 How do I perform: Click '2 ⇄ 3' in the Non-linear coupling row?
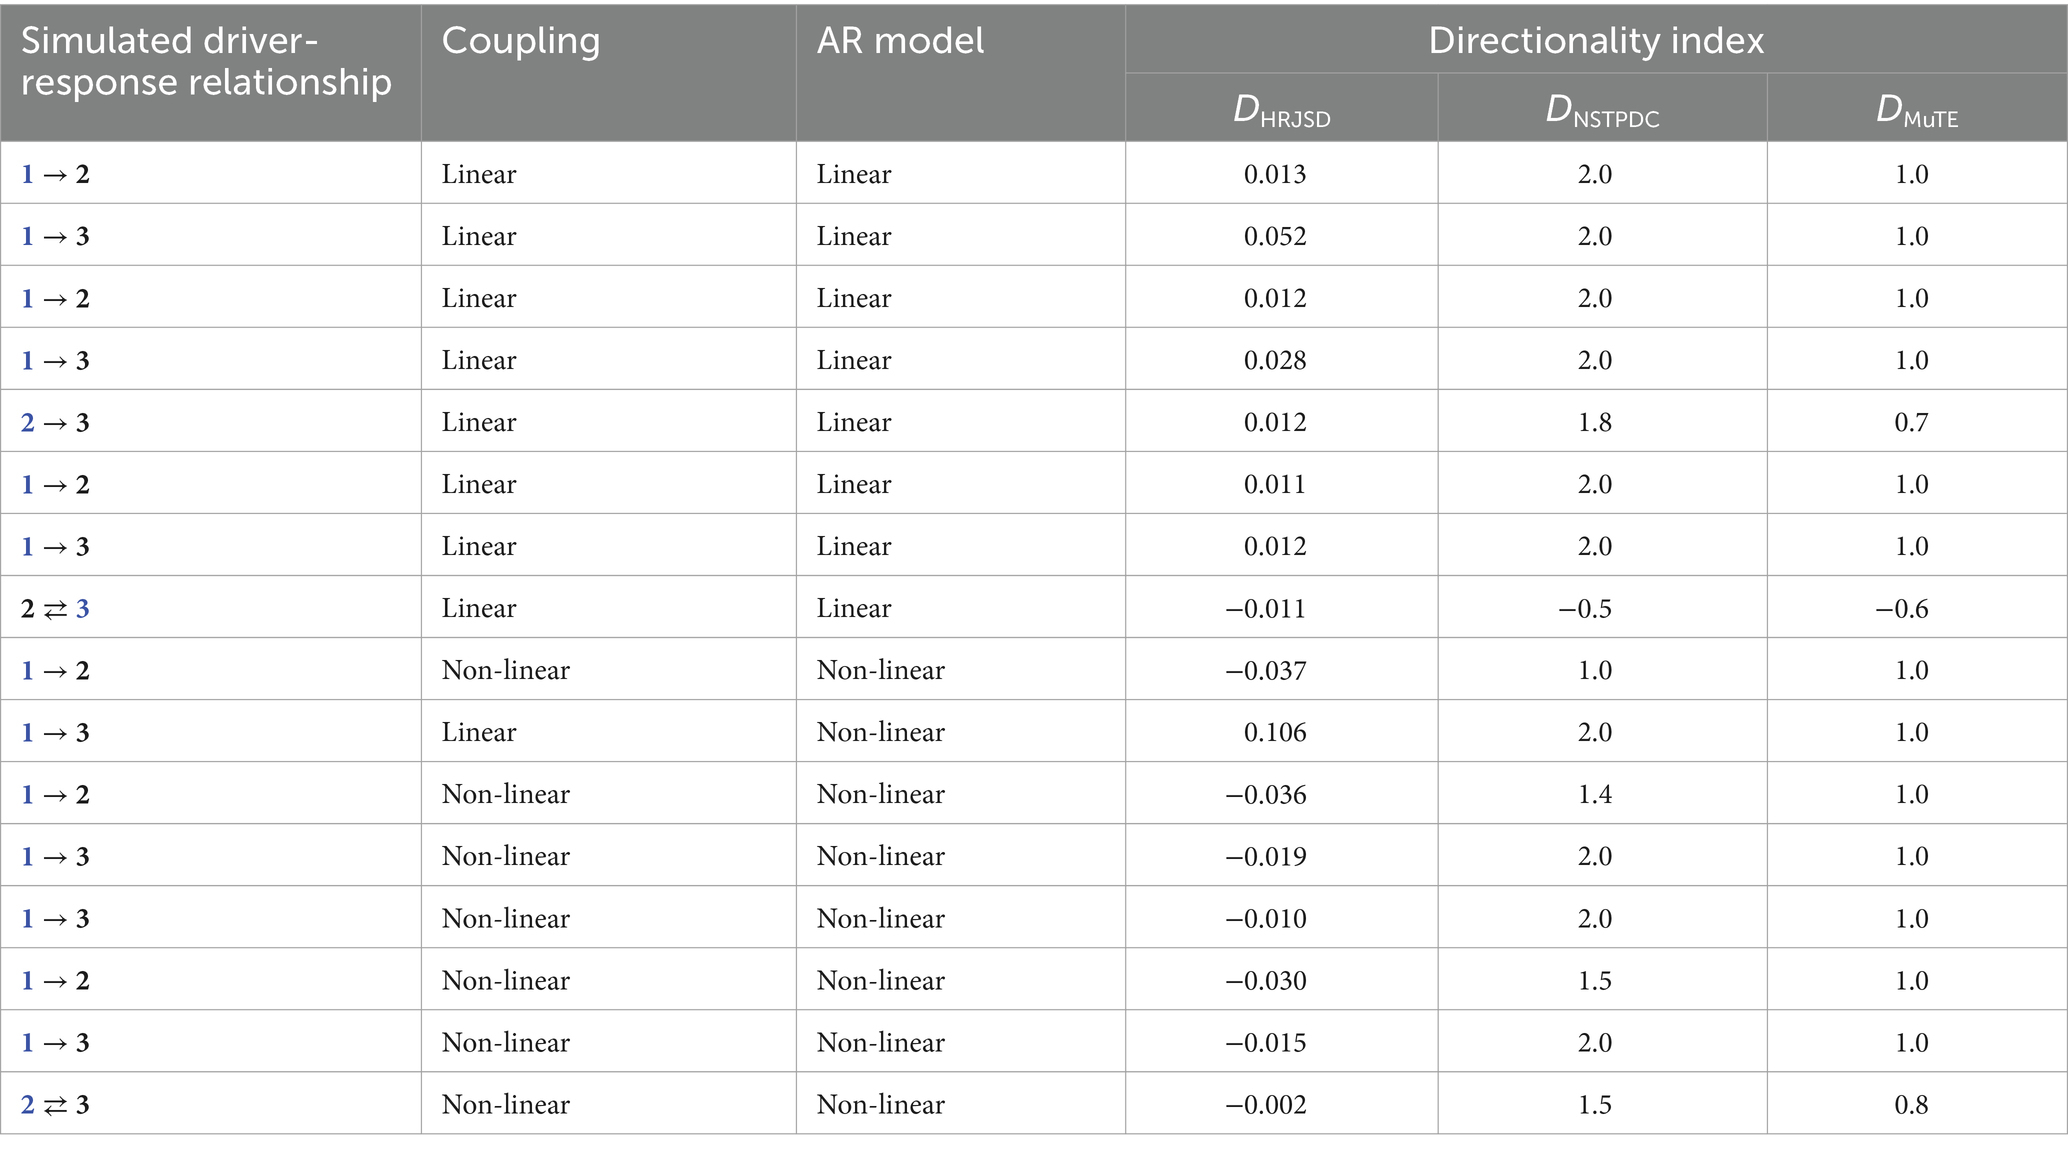tap(55, 1104)
